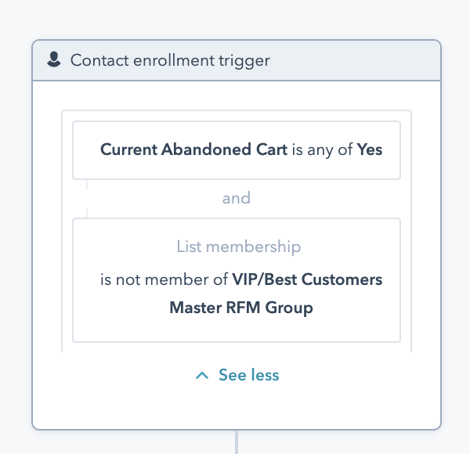Click the Master RFM Group text

tap(241, 308)
